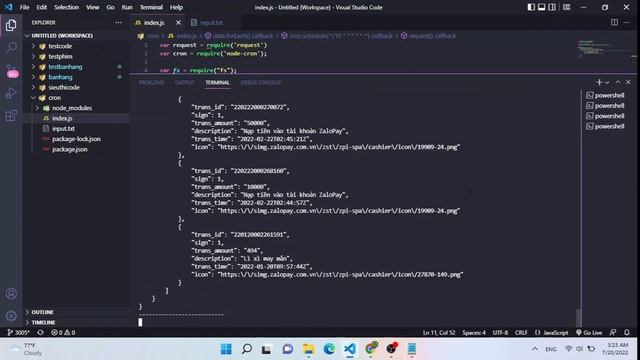Synchronize changes in status bar
640x360 pixels.
click(x=40, y=332)
